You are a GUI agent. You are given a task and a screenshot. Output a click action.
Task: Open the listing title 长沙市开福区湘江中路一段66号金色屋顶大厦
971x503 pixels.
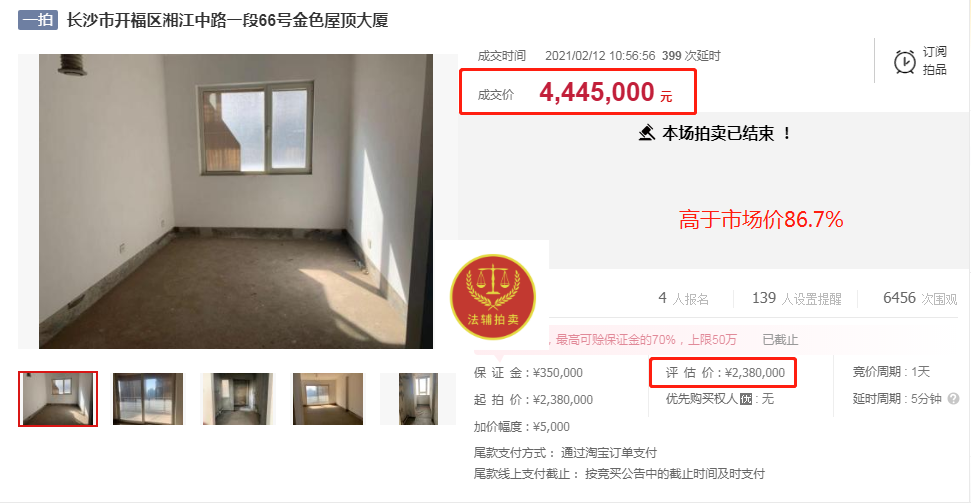pyautogui.click(x=227, y=20)
